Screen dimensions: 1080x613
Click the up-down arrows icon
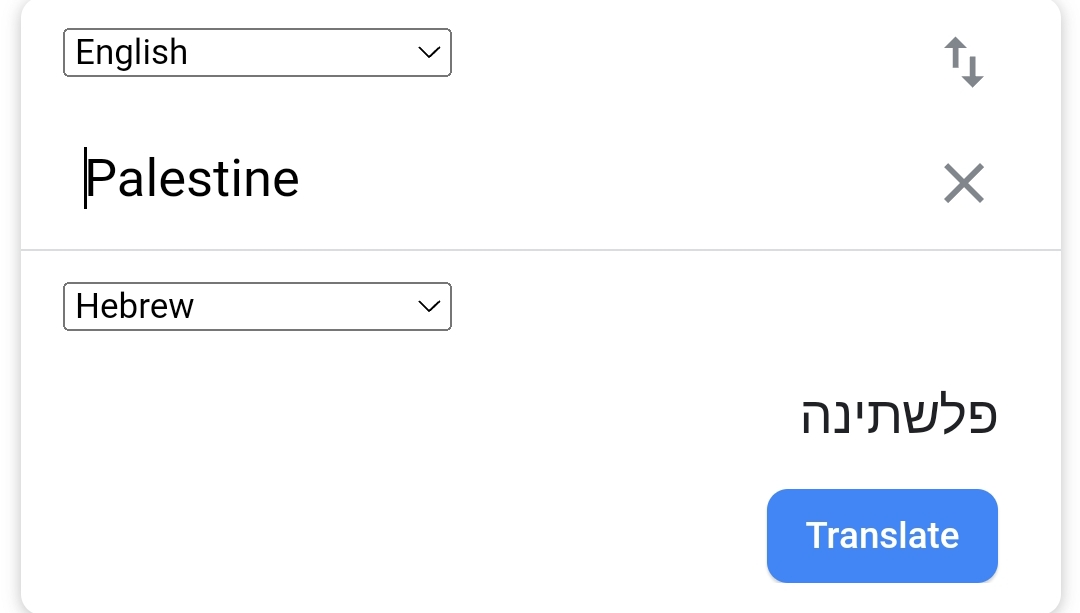click(964, 62)
